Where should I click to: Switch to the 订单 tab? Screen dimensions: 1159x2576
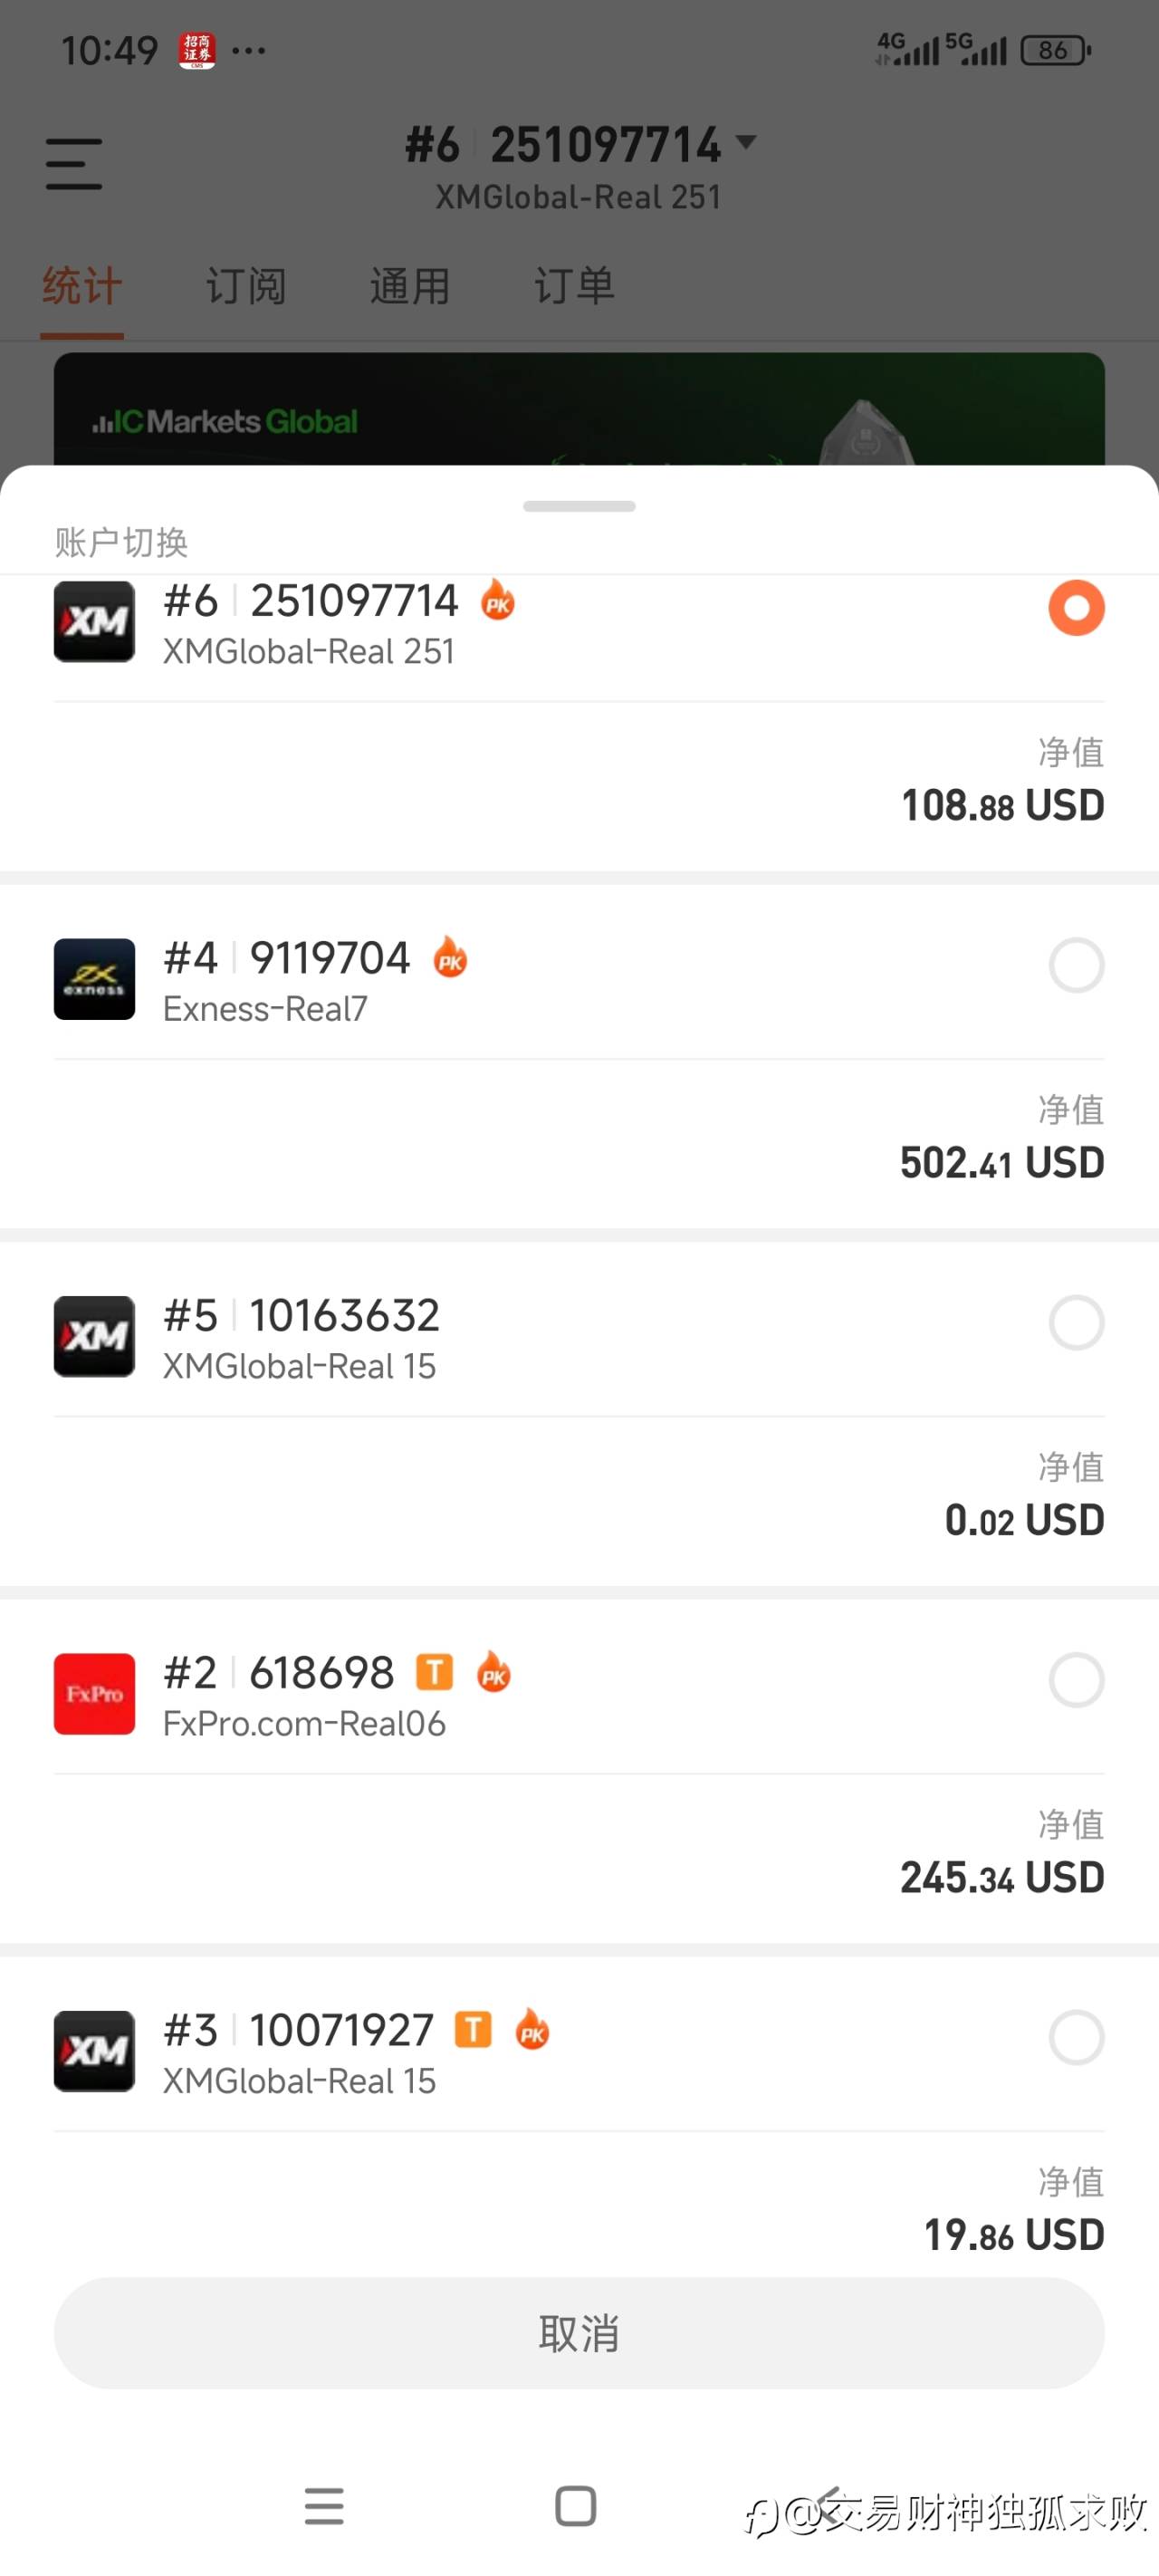point(574,287)
